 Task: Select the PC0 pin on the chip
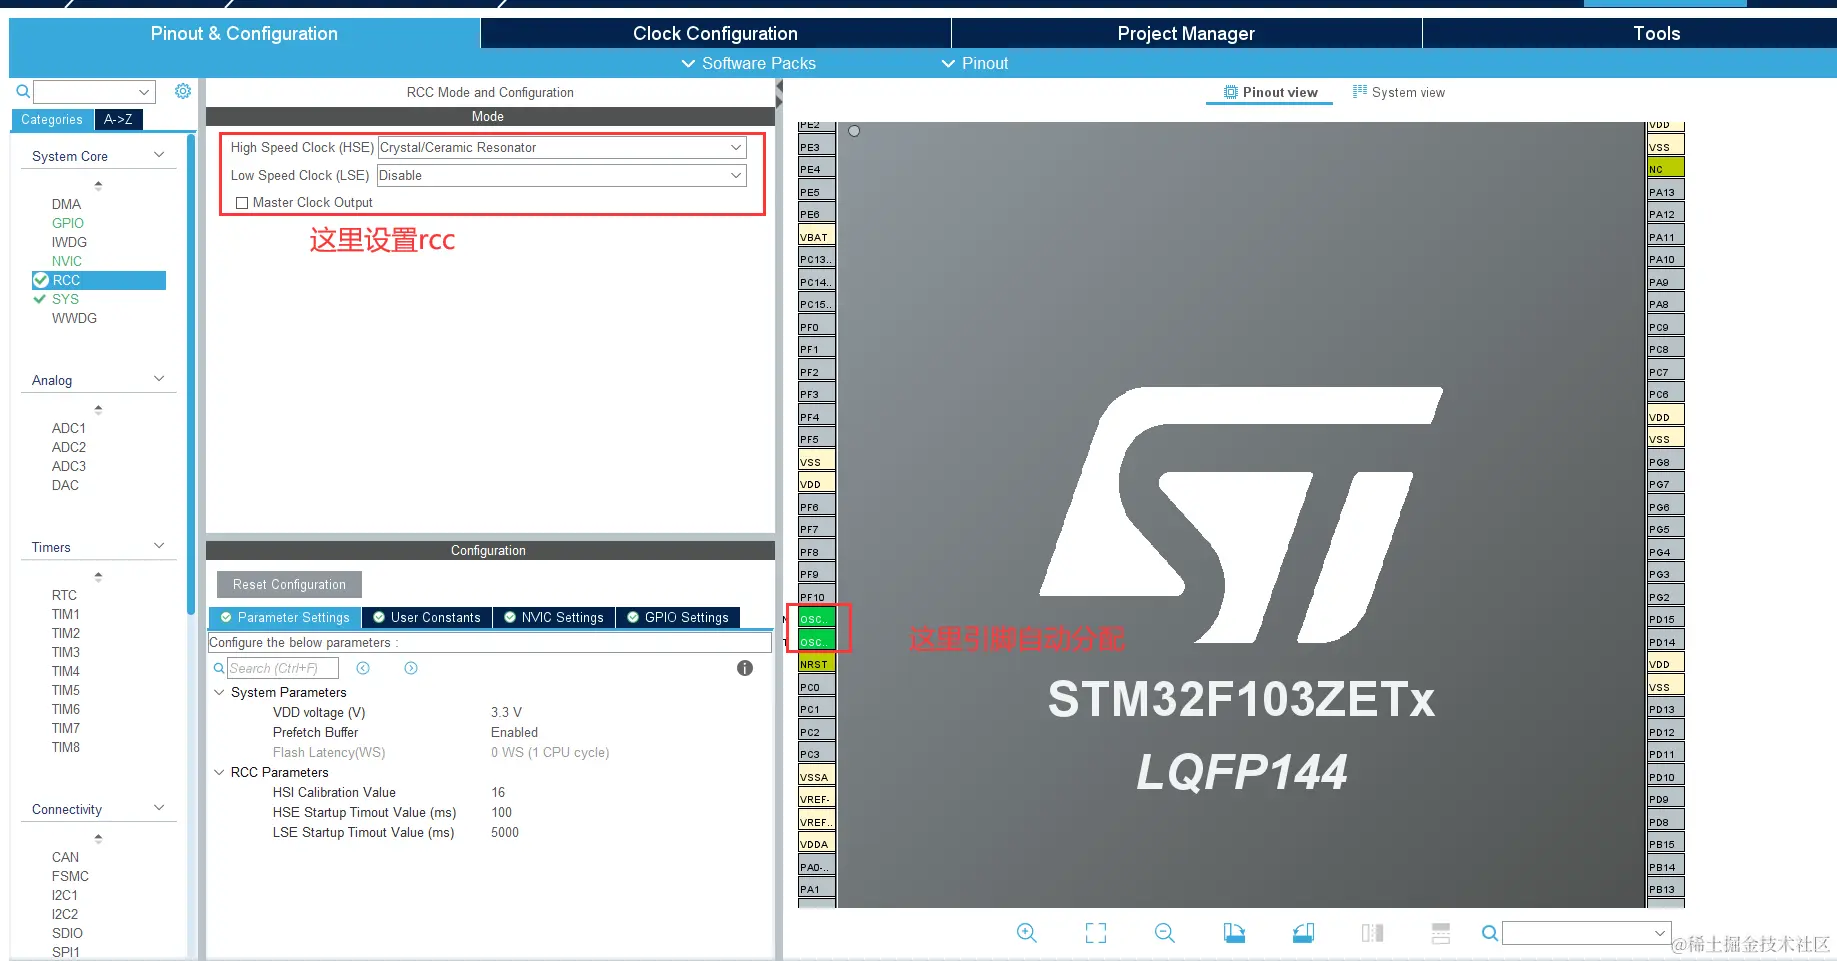817,687
